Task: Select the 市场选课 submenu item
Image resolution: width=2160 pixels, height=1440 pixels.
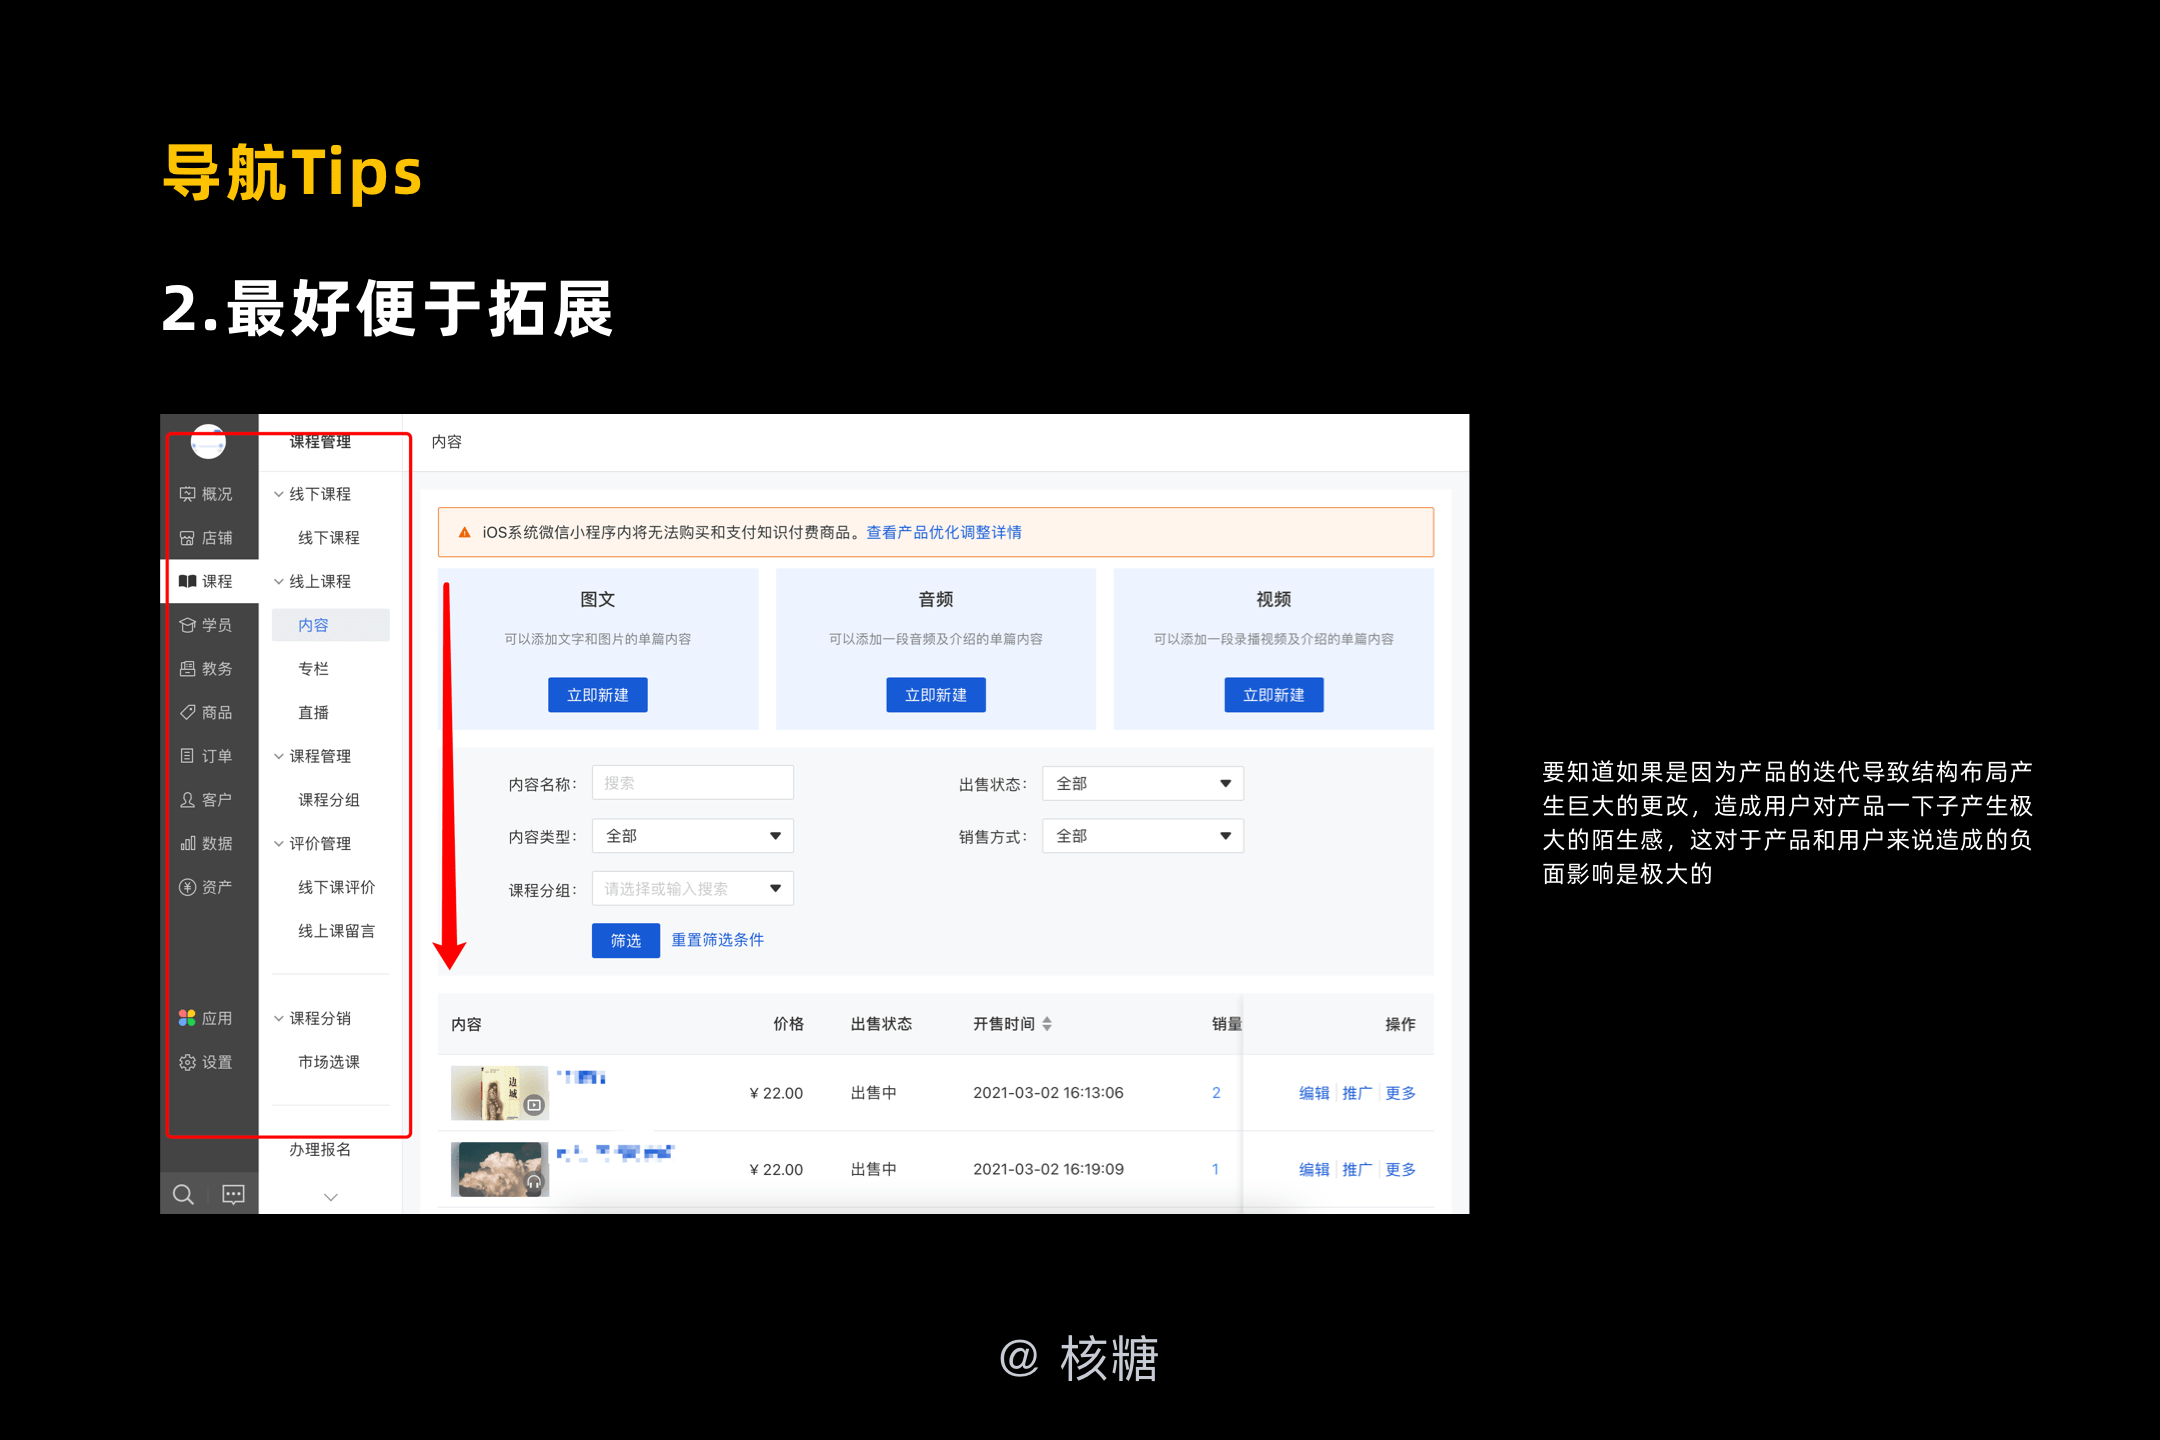Action: [329, 1062]
